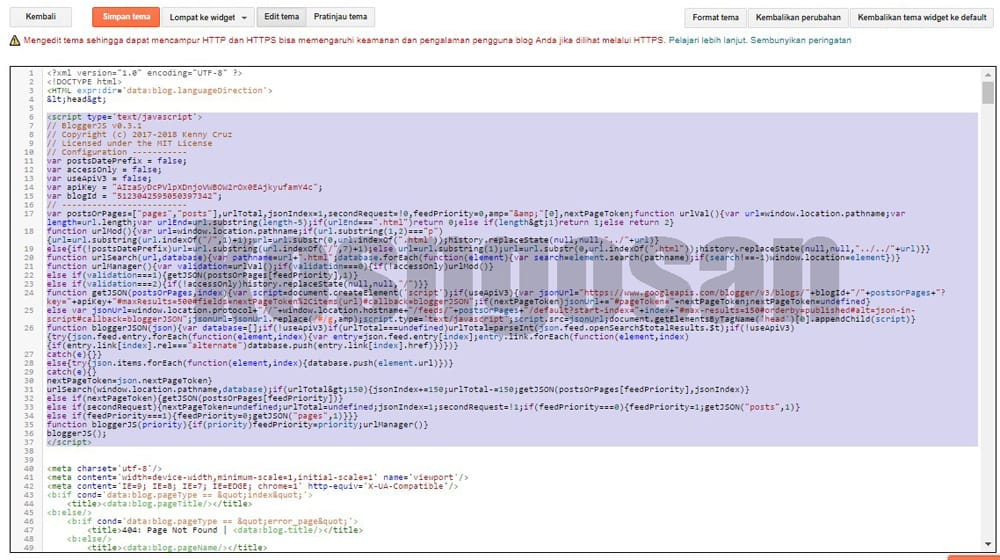Click the 'BloggerJS v0.3.1' comment line
The height and width of the screenshot is (560, 1000).
tap(94, 126)
